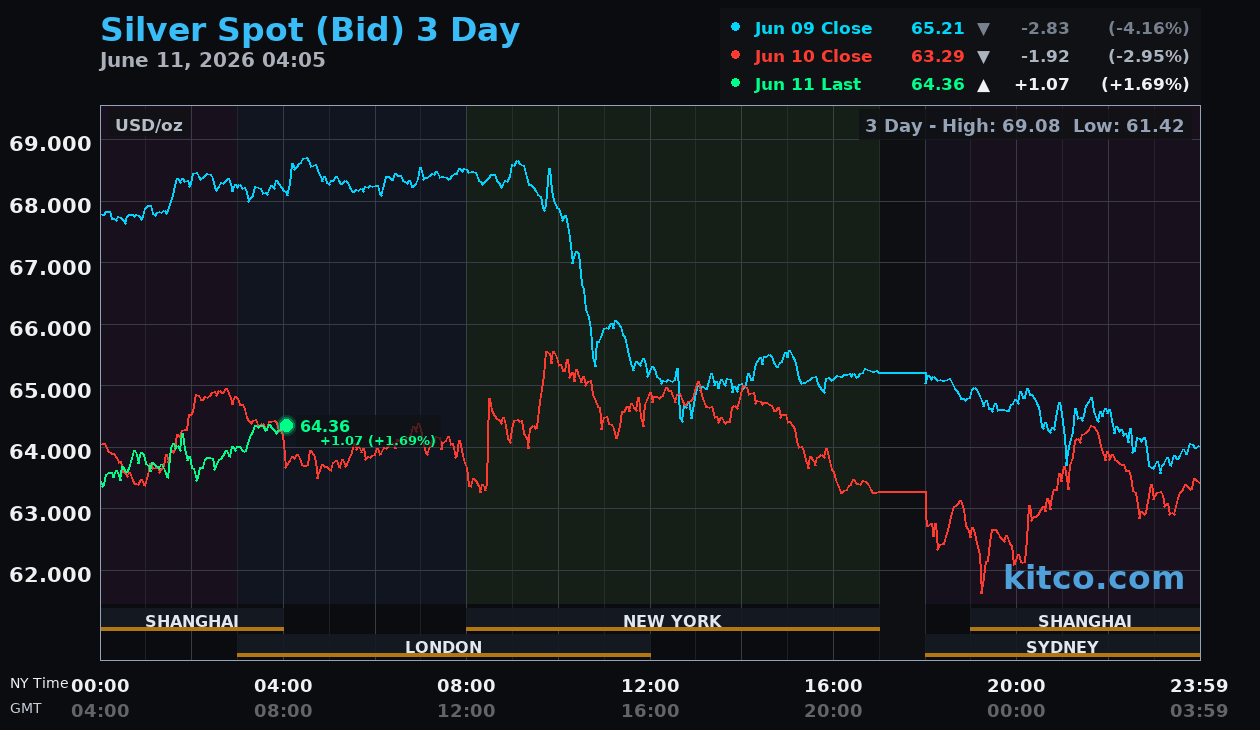The width and height of the screenshot is (1260, 730).
Task: Click the '3 Day - High: 69.08 Low: 61.42' label
Action: tap(1025, 126)
